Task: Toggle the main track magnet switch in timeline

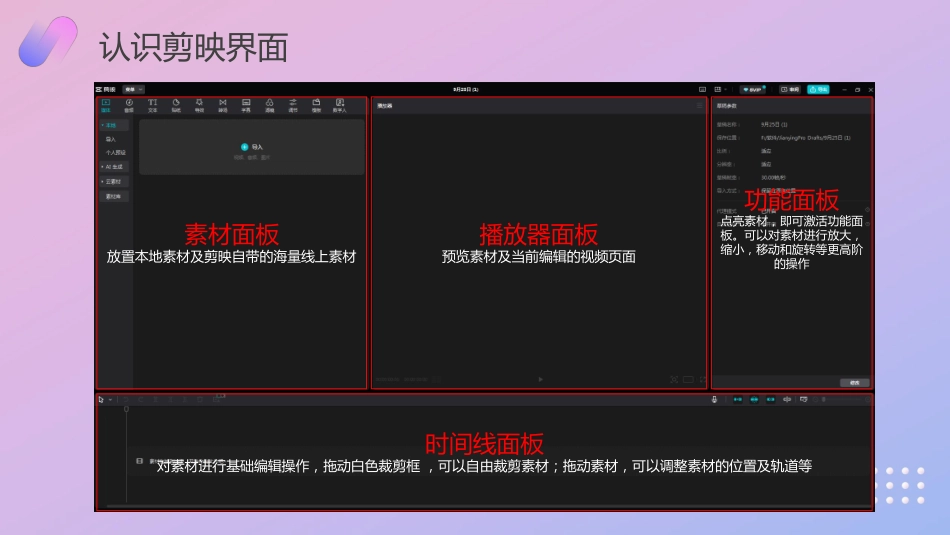Action: [738, 399]
